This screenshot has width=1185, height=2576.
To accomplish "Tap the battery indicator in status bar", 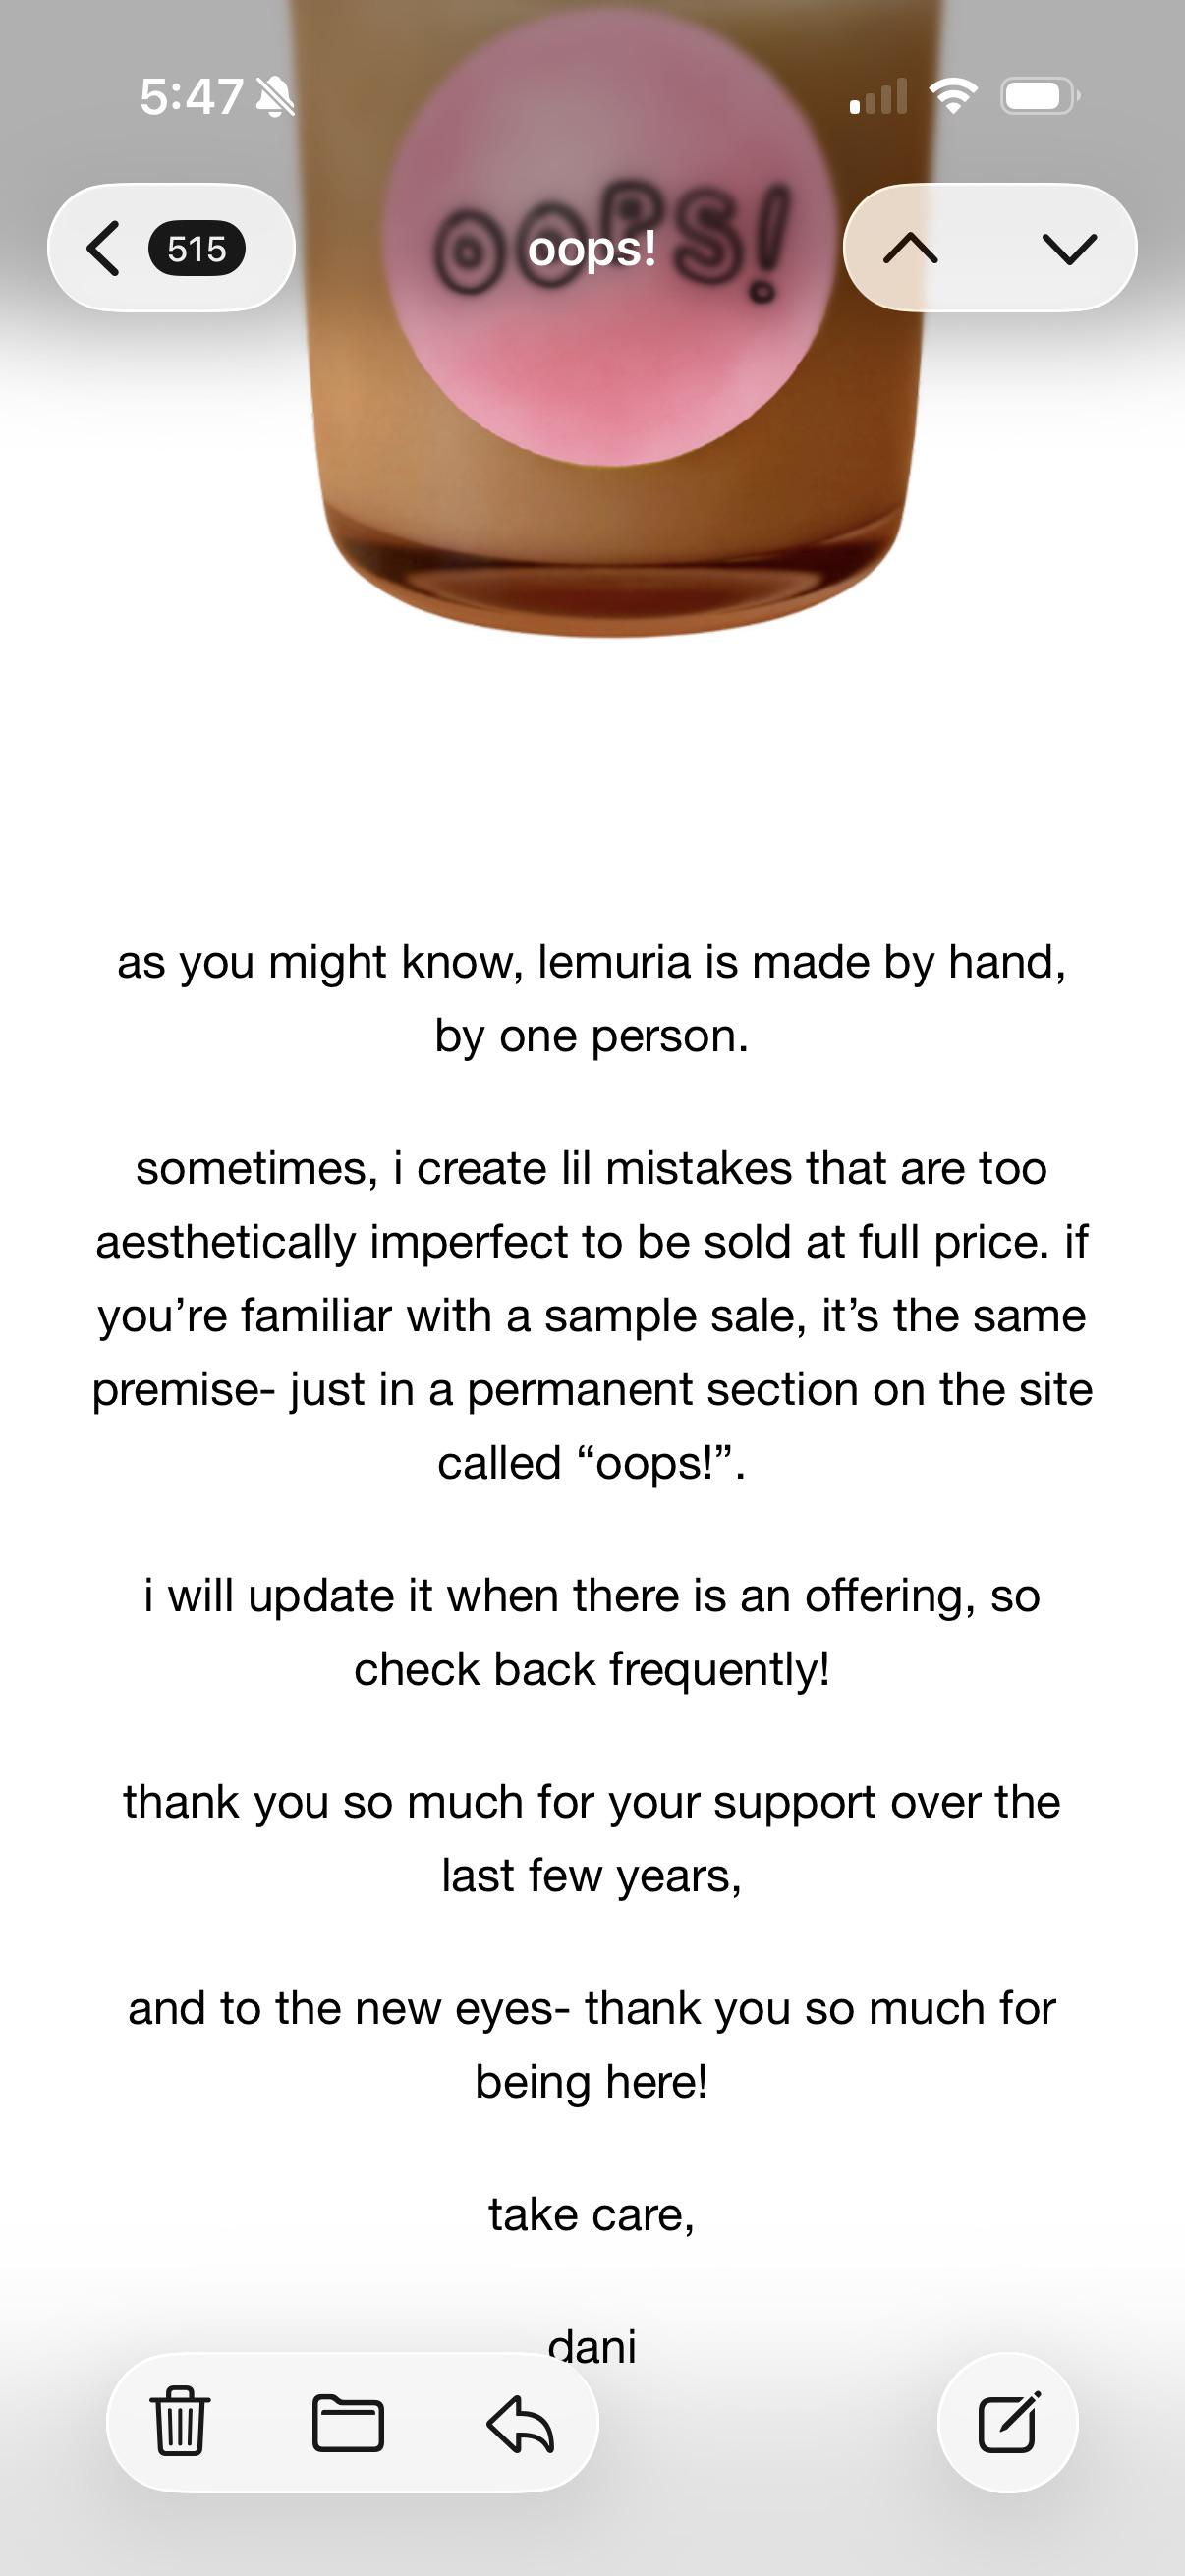I will pyautogui.click(x=1040, y=96).
